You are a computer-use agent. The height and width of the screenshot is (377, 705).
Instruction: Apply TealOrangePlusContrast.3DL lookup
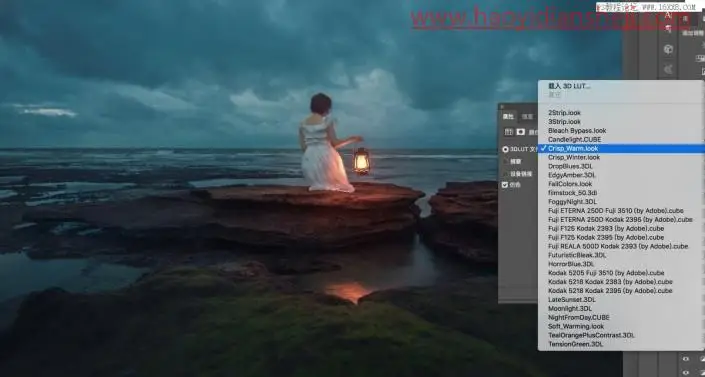coord(591,336)
